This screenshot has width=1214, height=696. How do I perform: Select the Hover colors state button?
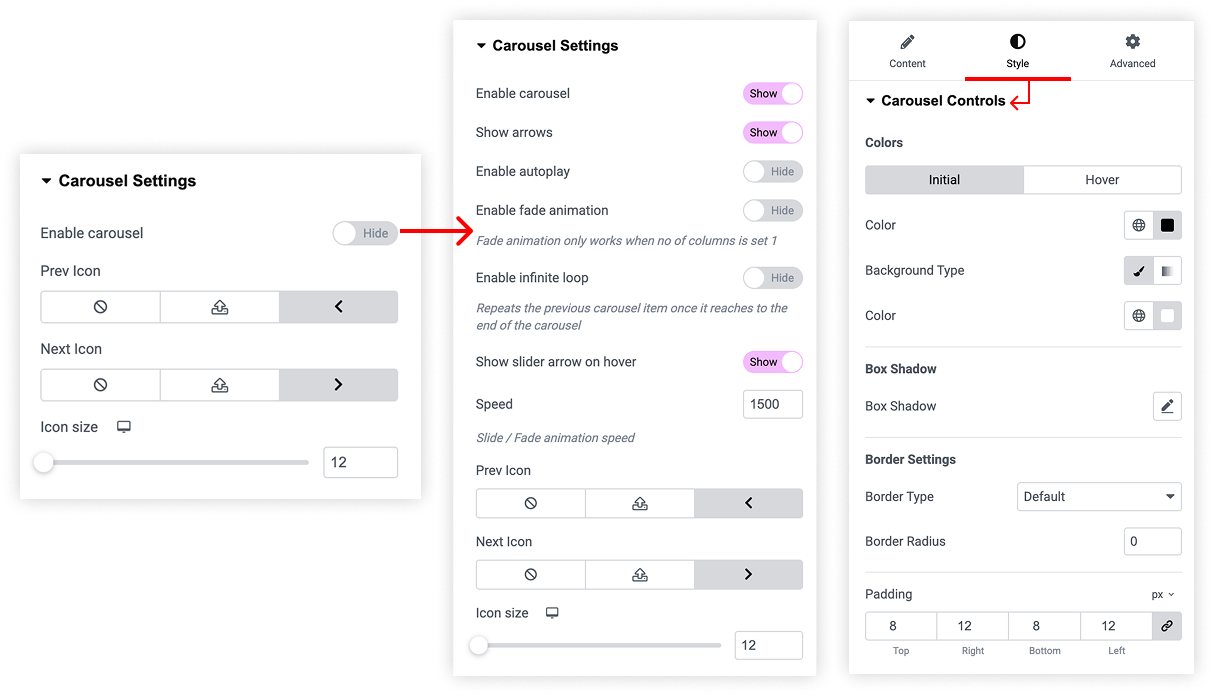click(x=1102, y=180)
